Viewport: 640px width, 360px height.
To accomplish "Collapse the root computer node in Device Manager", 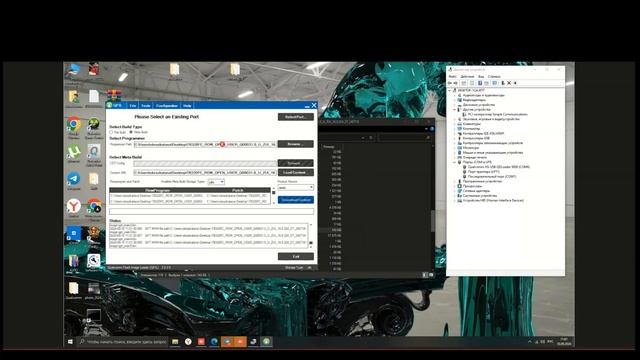I will [450, 90].
